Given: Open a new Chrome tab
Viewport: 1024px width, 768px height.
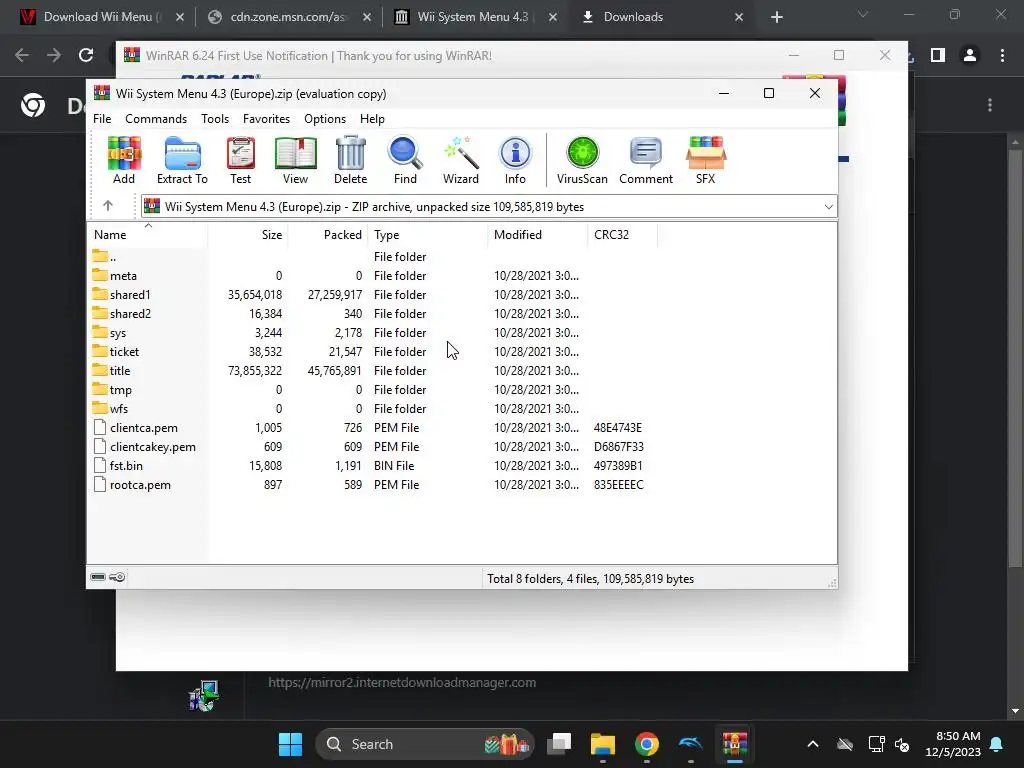Looking at the screenshot, I should click(776, 17).
